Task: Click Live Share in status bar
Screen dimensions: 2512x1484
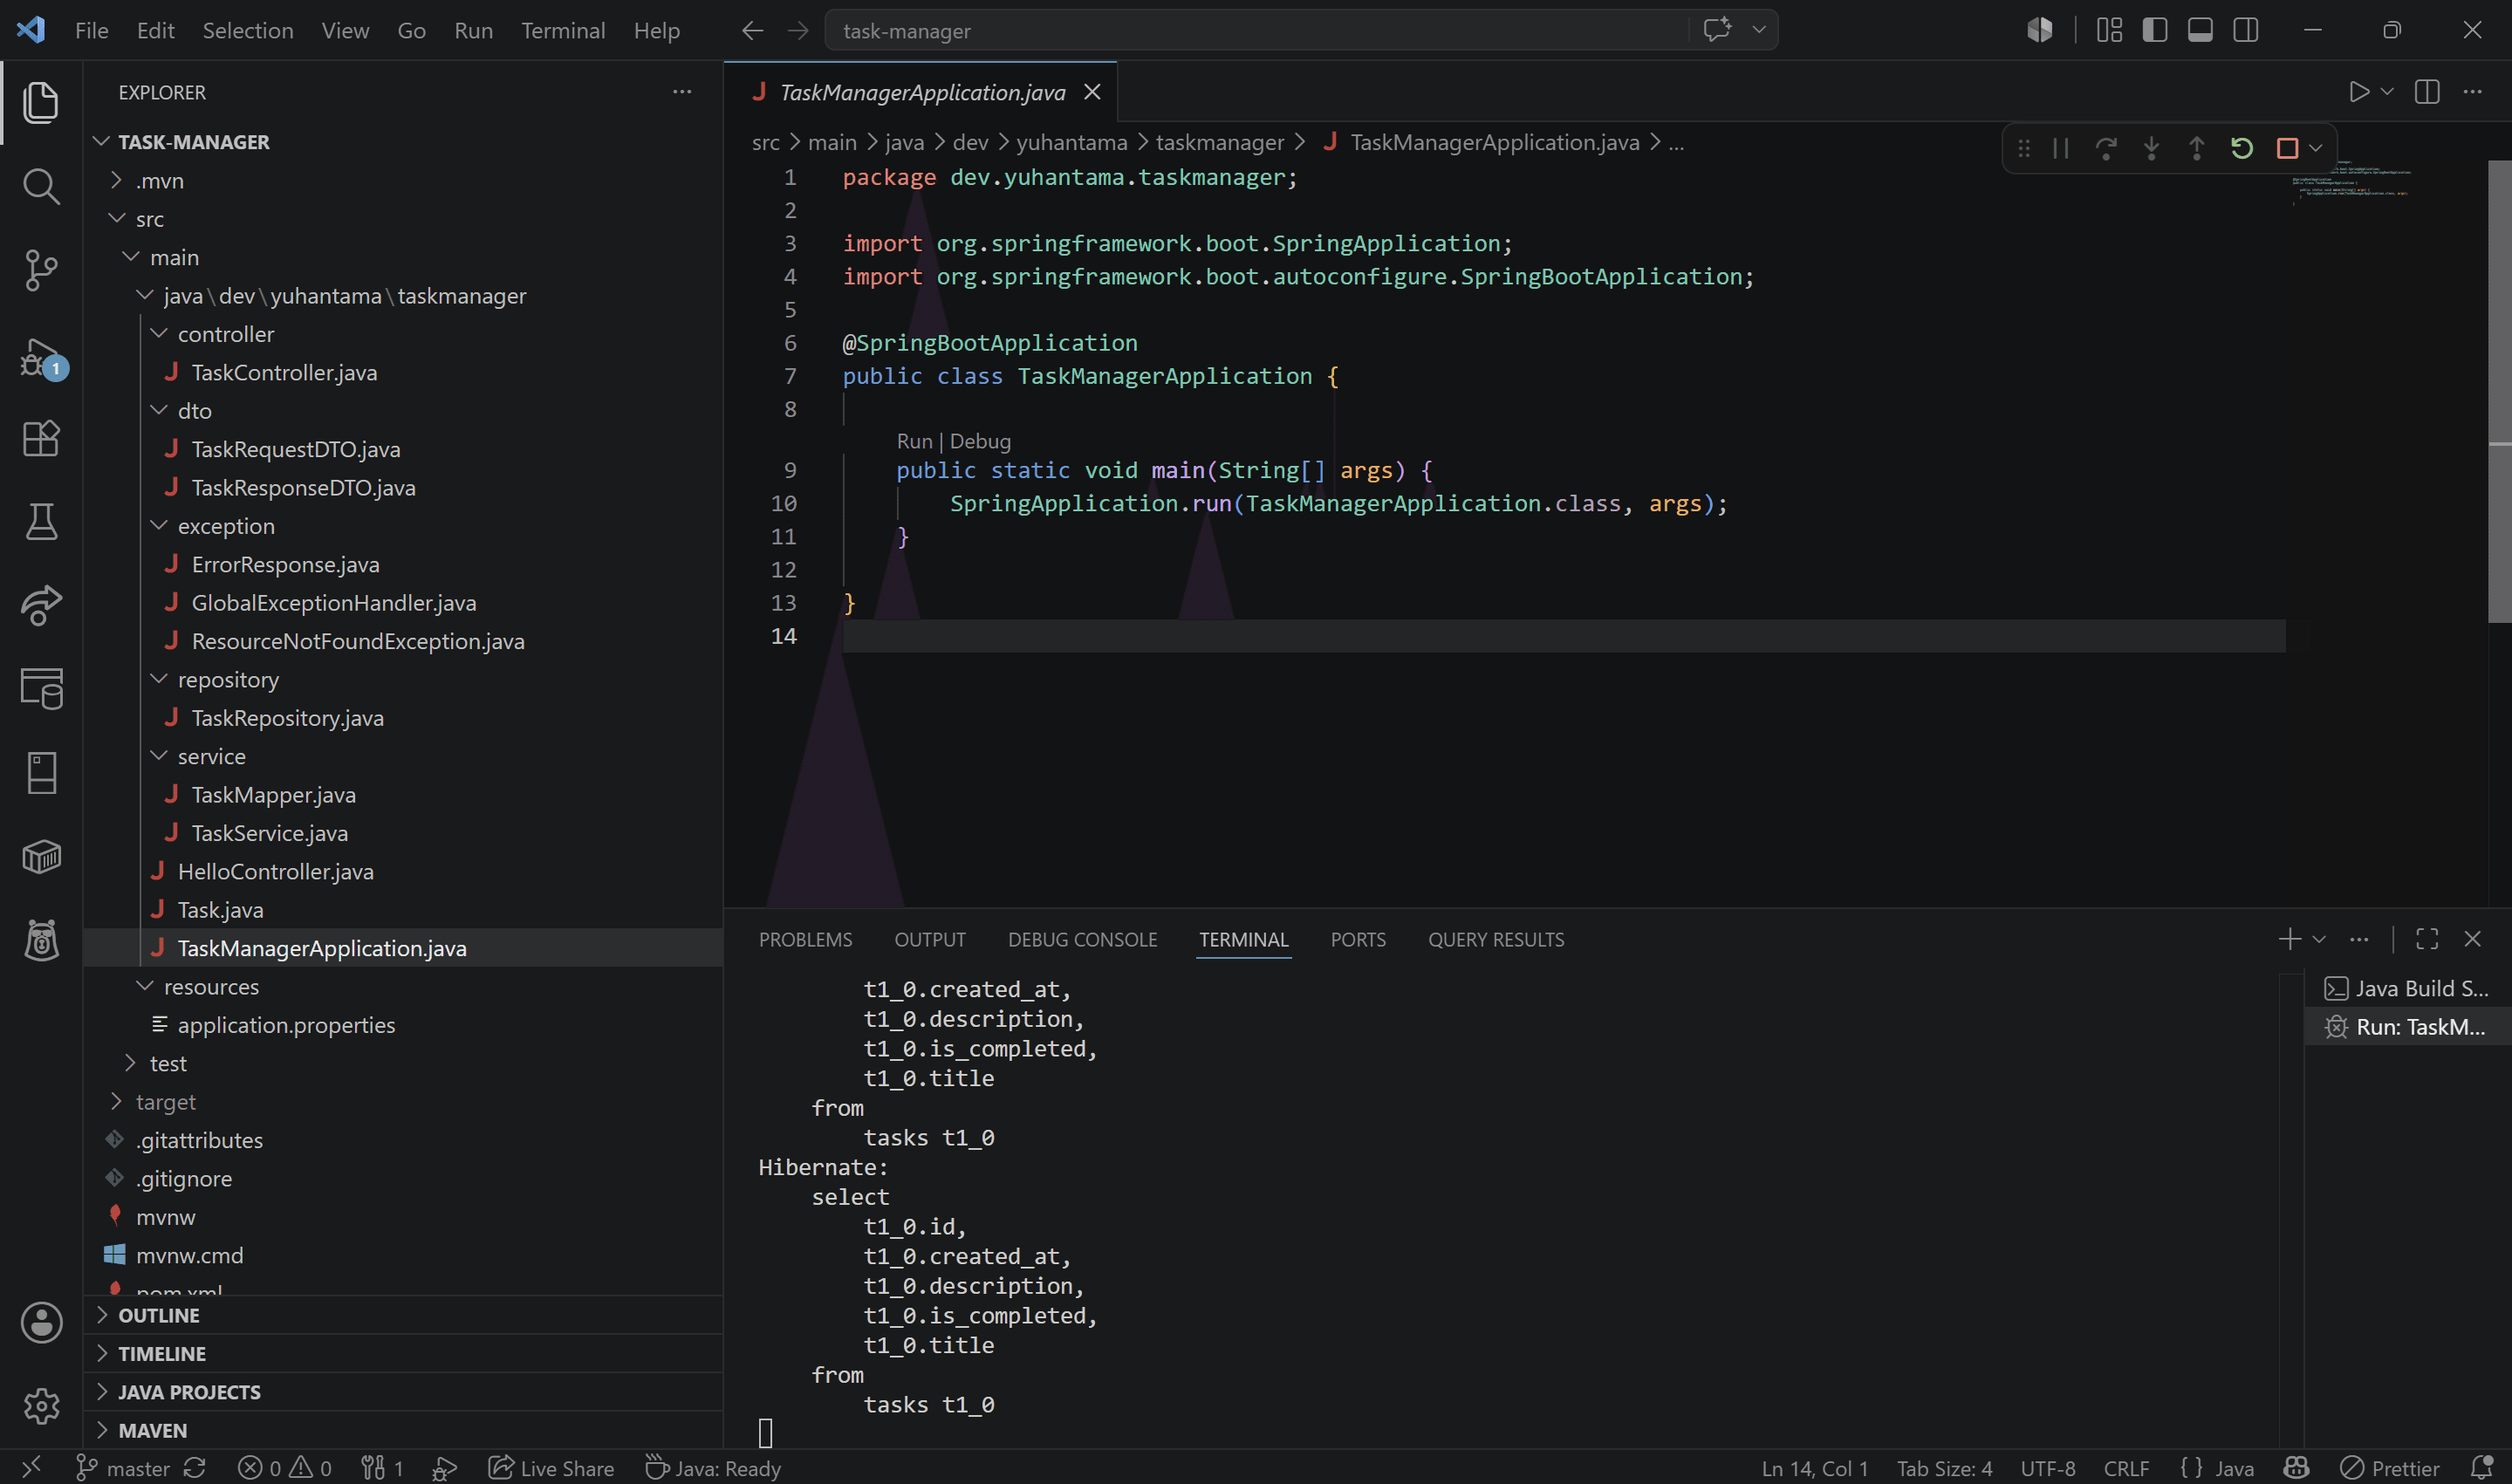Action: click(551, 1468)
